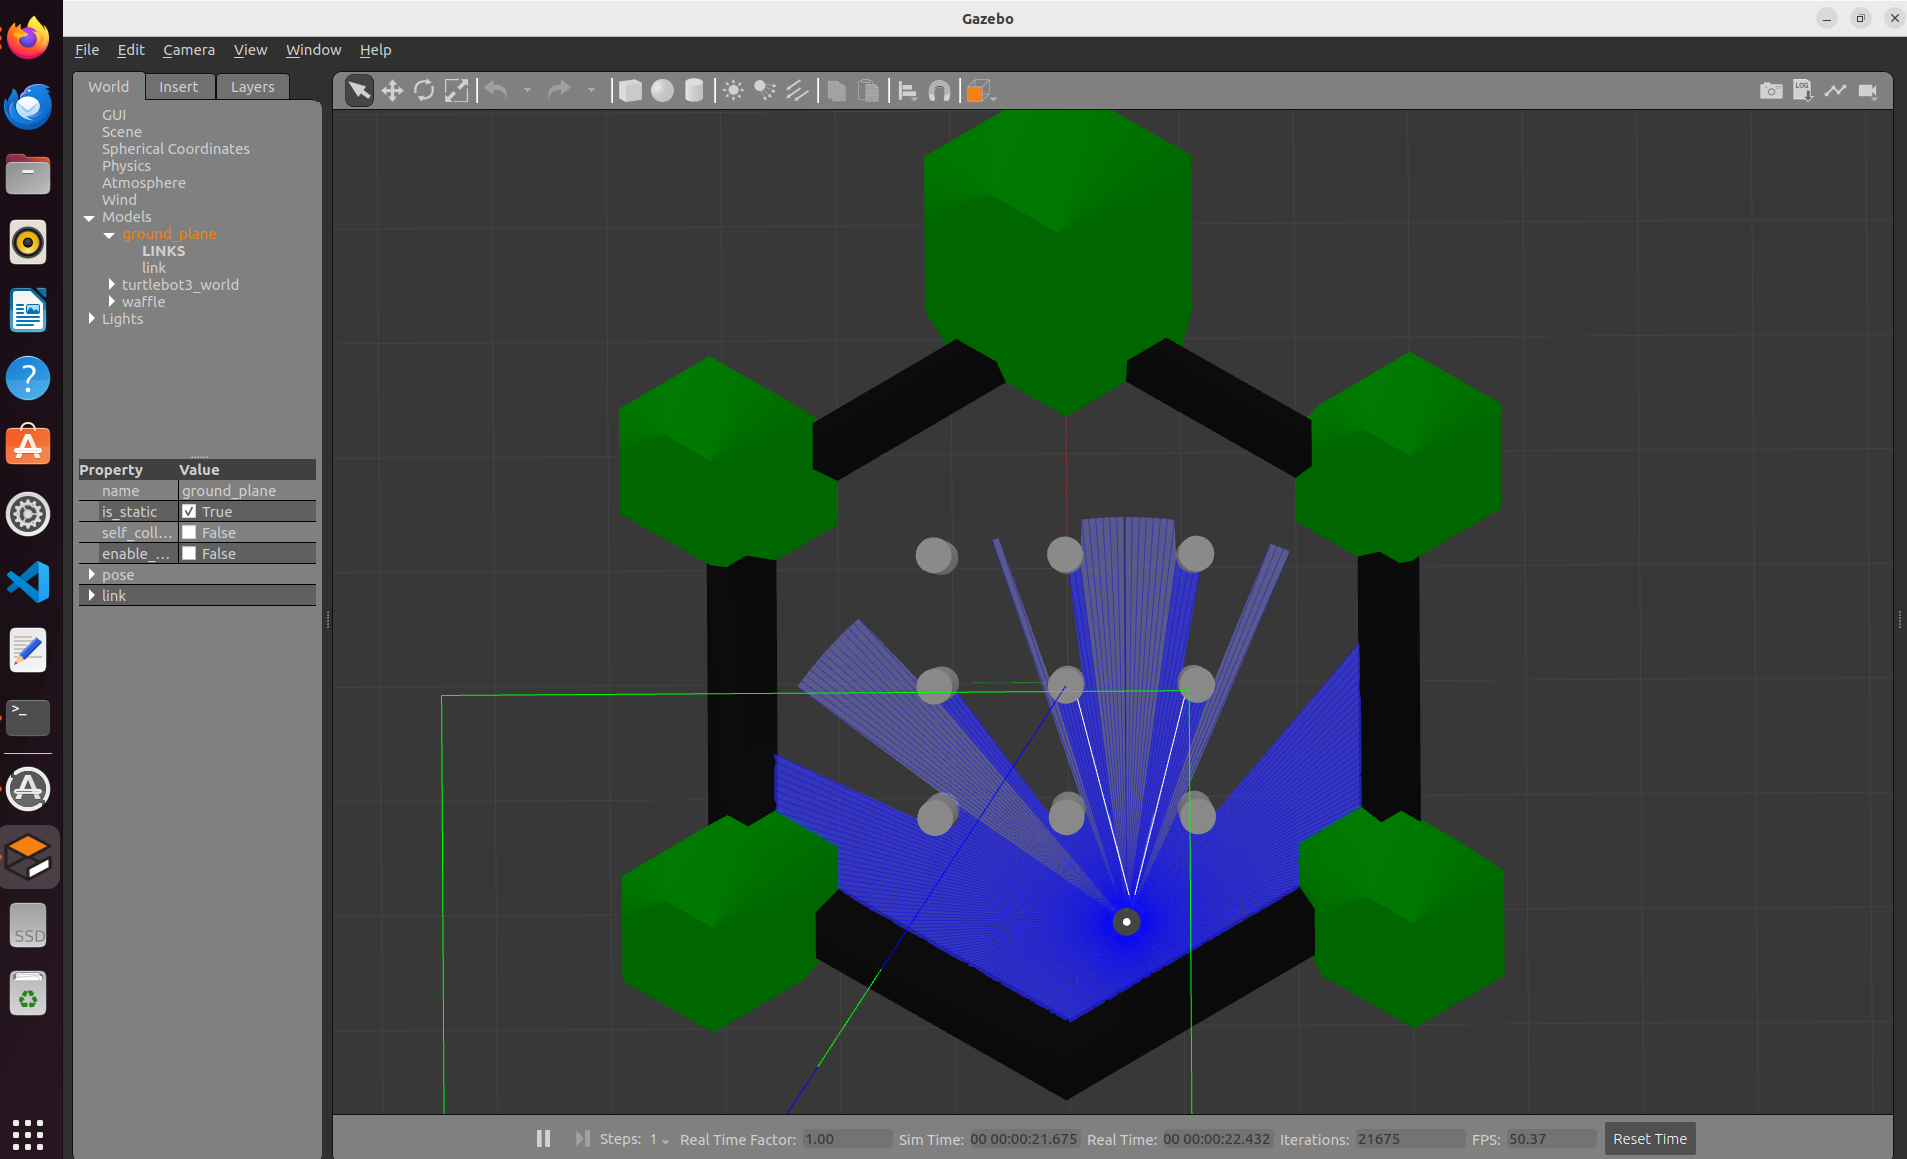Collapse the Models tree section
This screenshot has height=1159, width=1907.
(89, 217)
